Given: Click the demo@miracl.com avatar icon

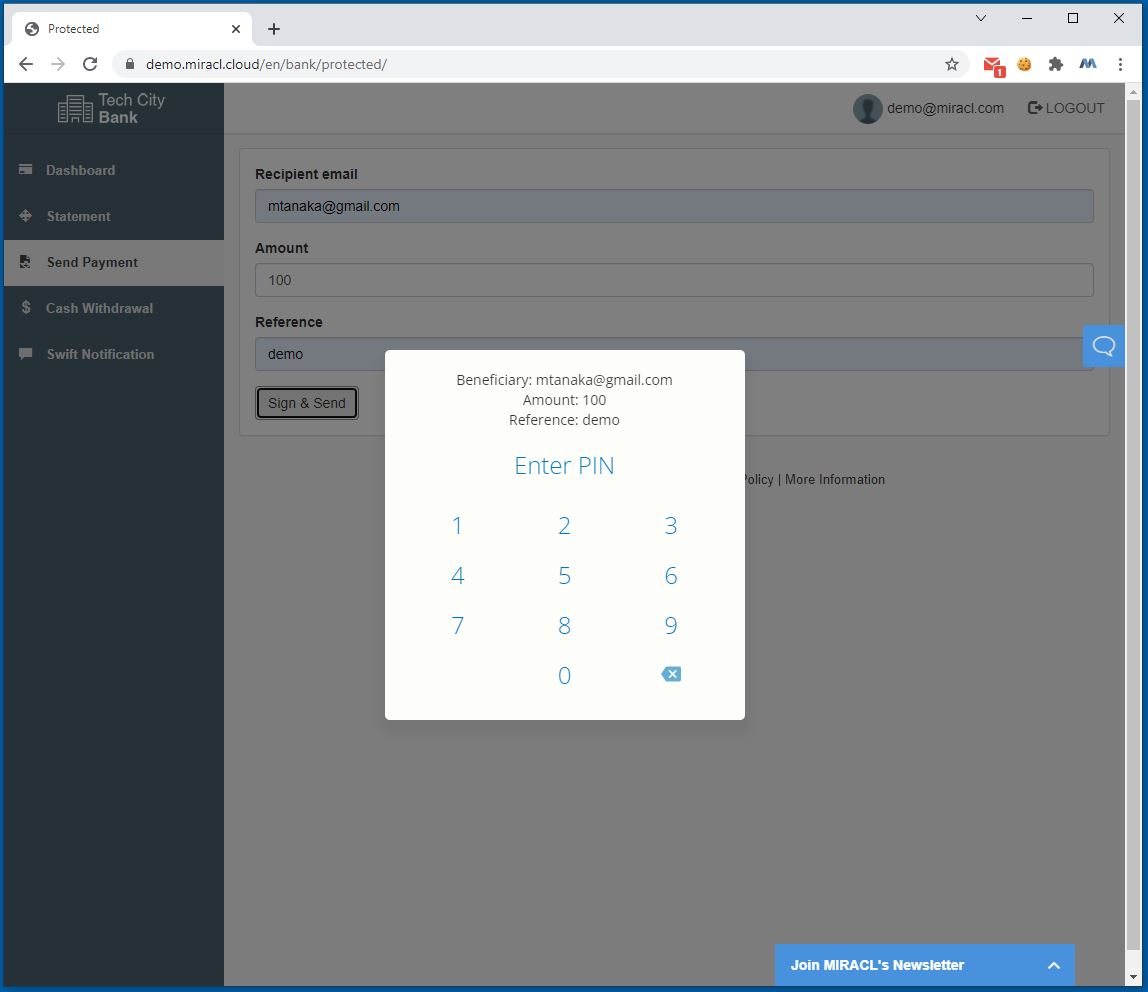Looking at the screenshot, I should [x=867, y=108].
